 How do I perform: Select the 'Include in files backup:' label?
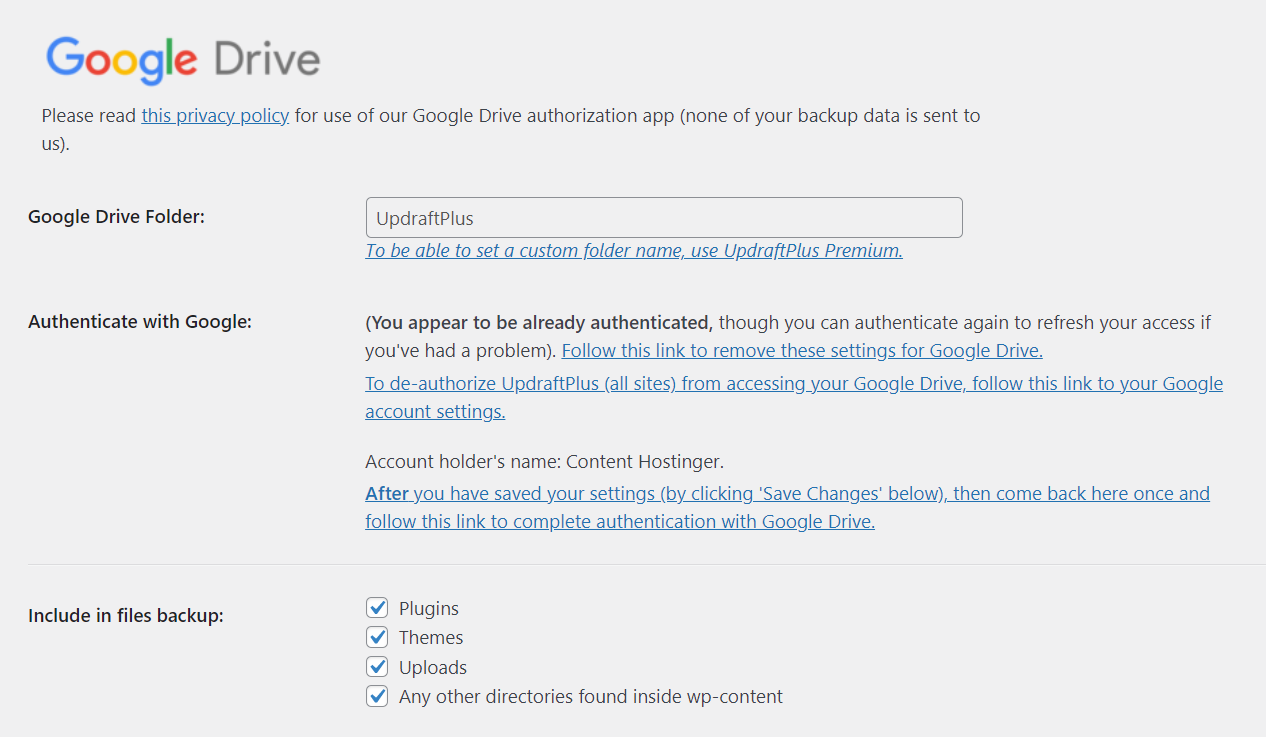click(x=126, y=615)
